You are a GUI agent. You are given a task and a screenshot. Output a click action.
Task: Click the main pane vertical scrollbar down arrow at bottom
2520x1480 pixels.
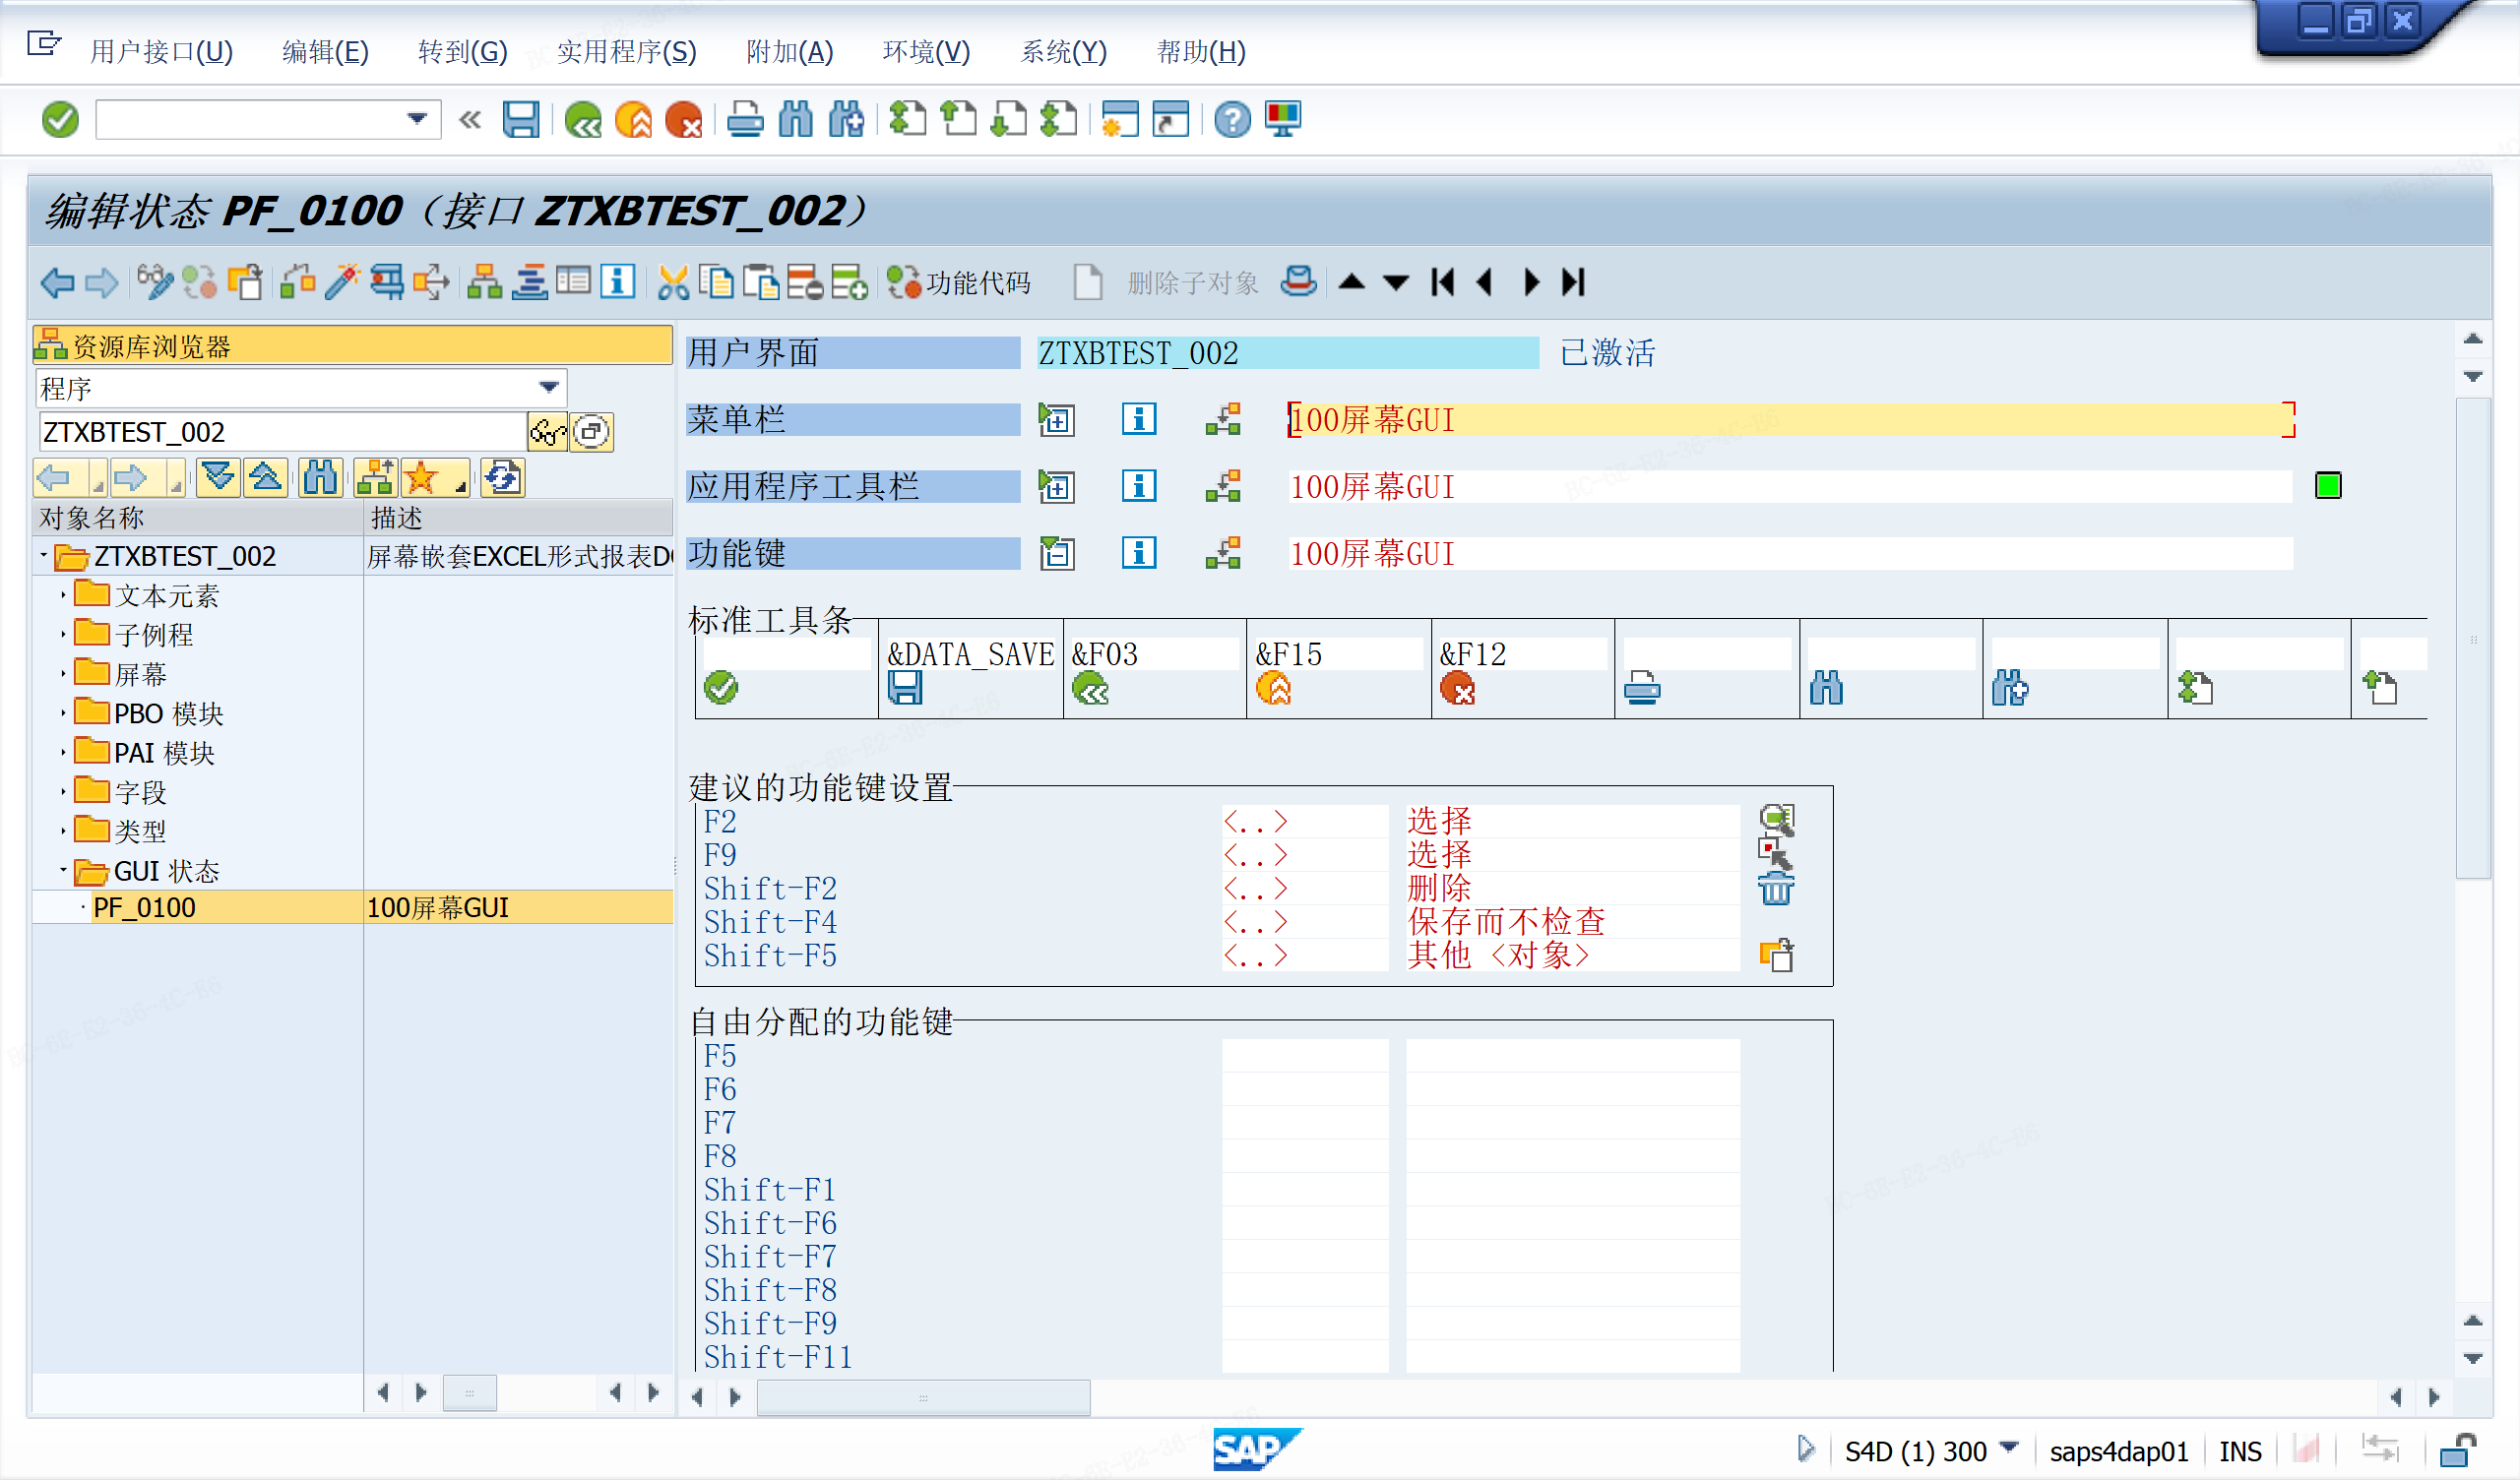2473,1358
